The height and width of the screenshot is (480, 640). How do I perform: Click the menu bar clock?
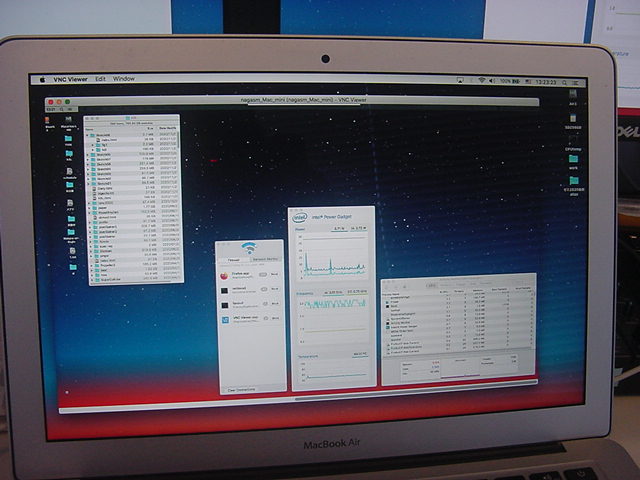pos(546,82)
